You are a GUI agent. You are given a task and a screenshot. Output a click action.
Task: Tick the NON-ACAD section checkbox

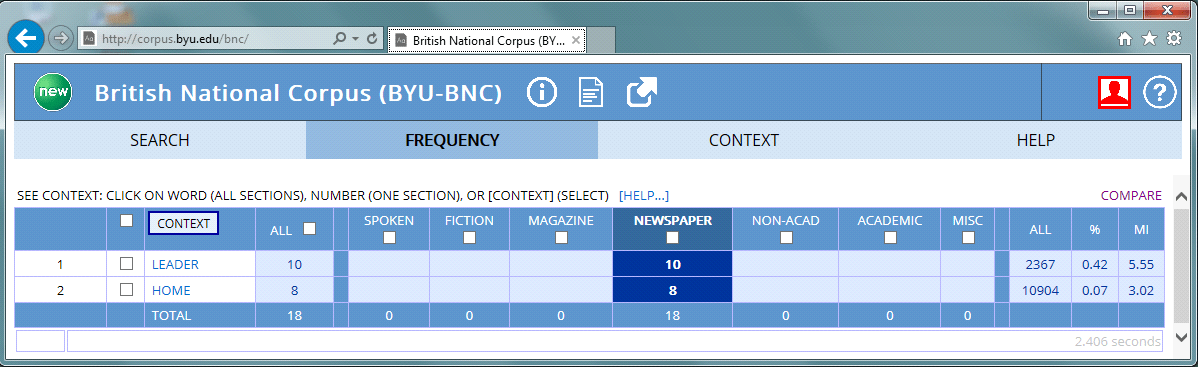coord(785,238)
